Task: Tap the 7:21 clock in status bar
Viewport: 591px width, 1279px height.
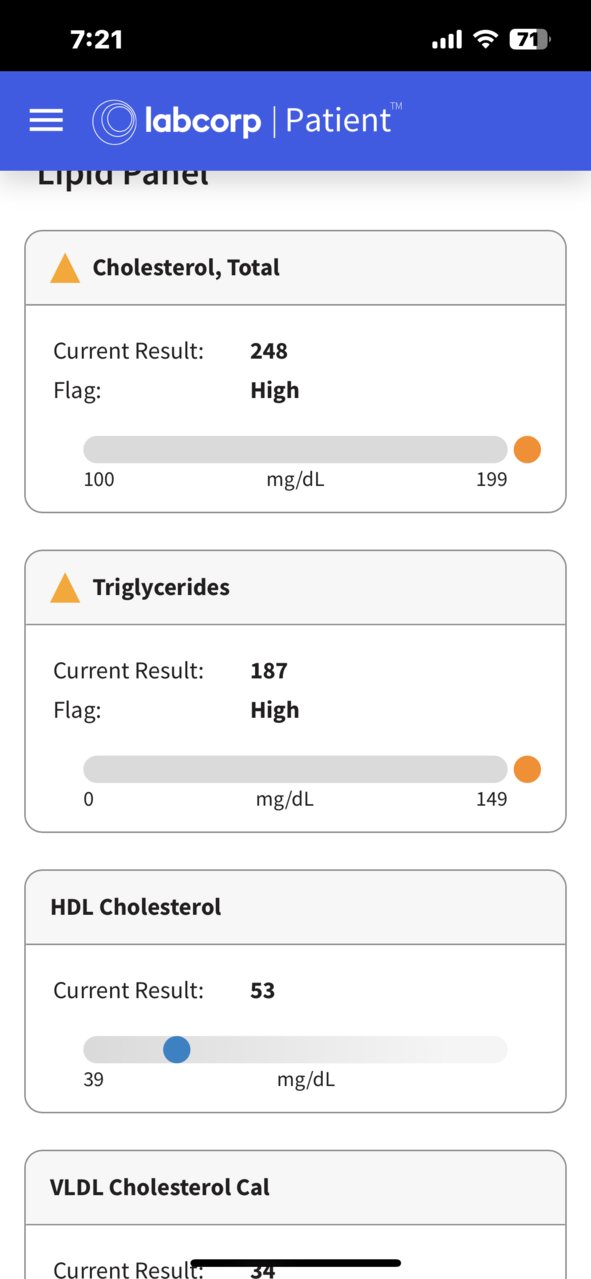Action: click(97, 40)
